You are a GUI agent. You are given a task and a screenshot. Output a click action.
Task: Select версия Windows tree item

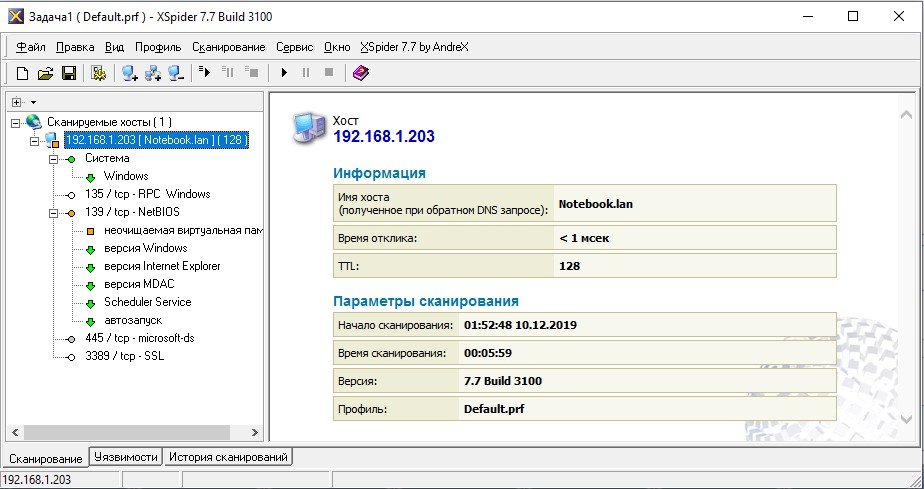146,248
